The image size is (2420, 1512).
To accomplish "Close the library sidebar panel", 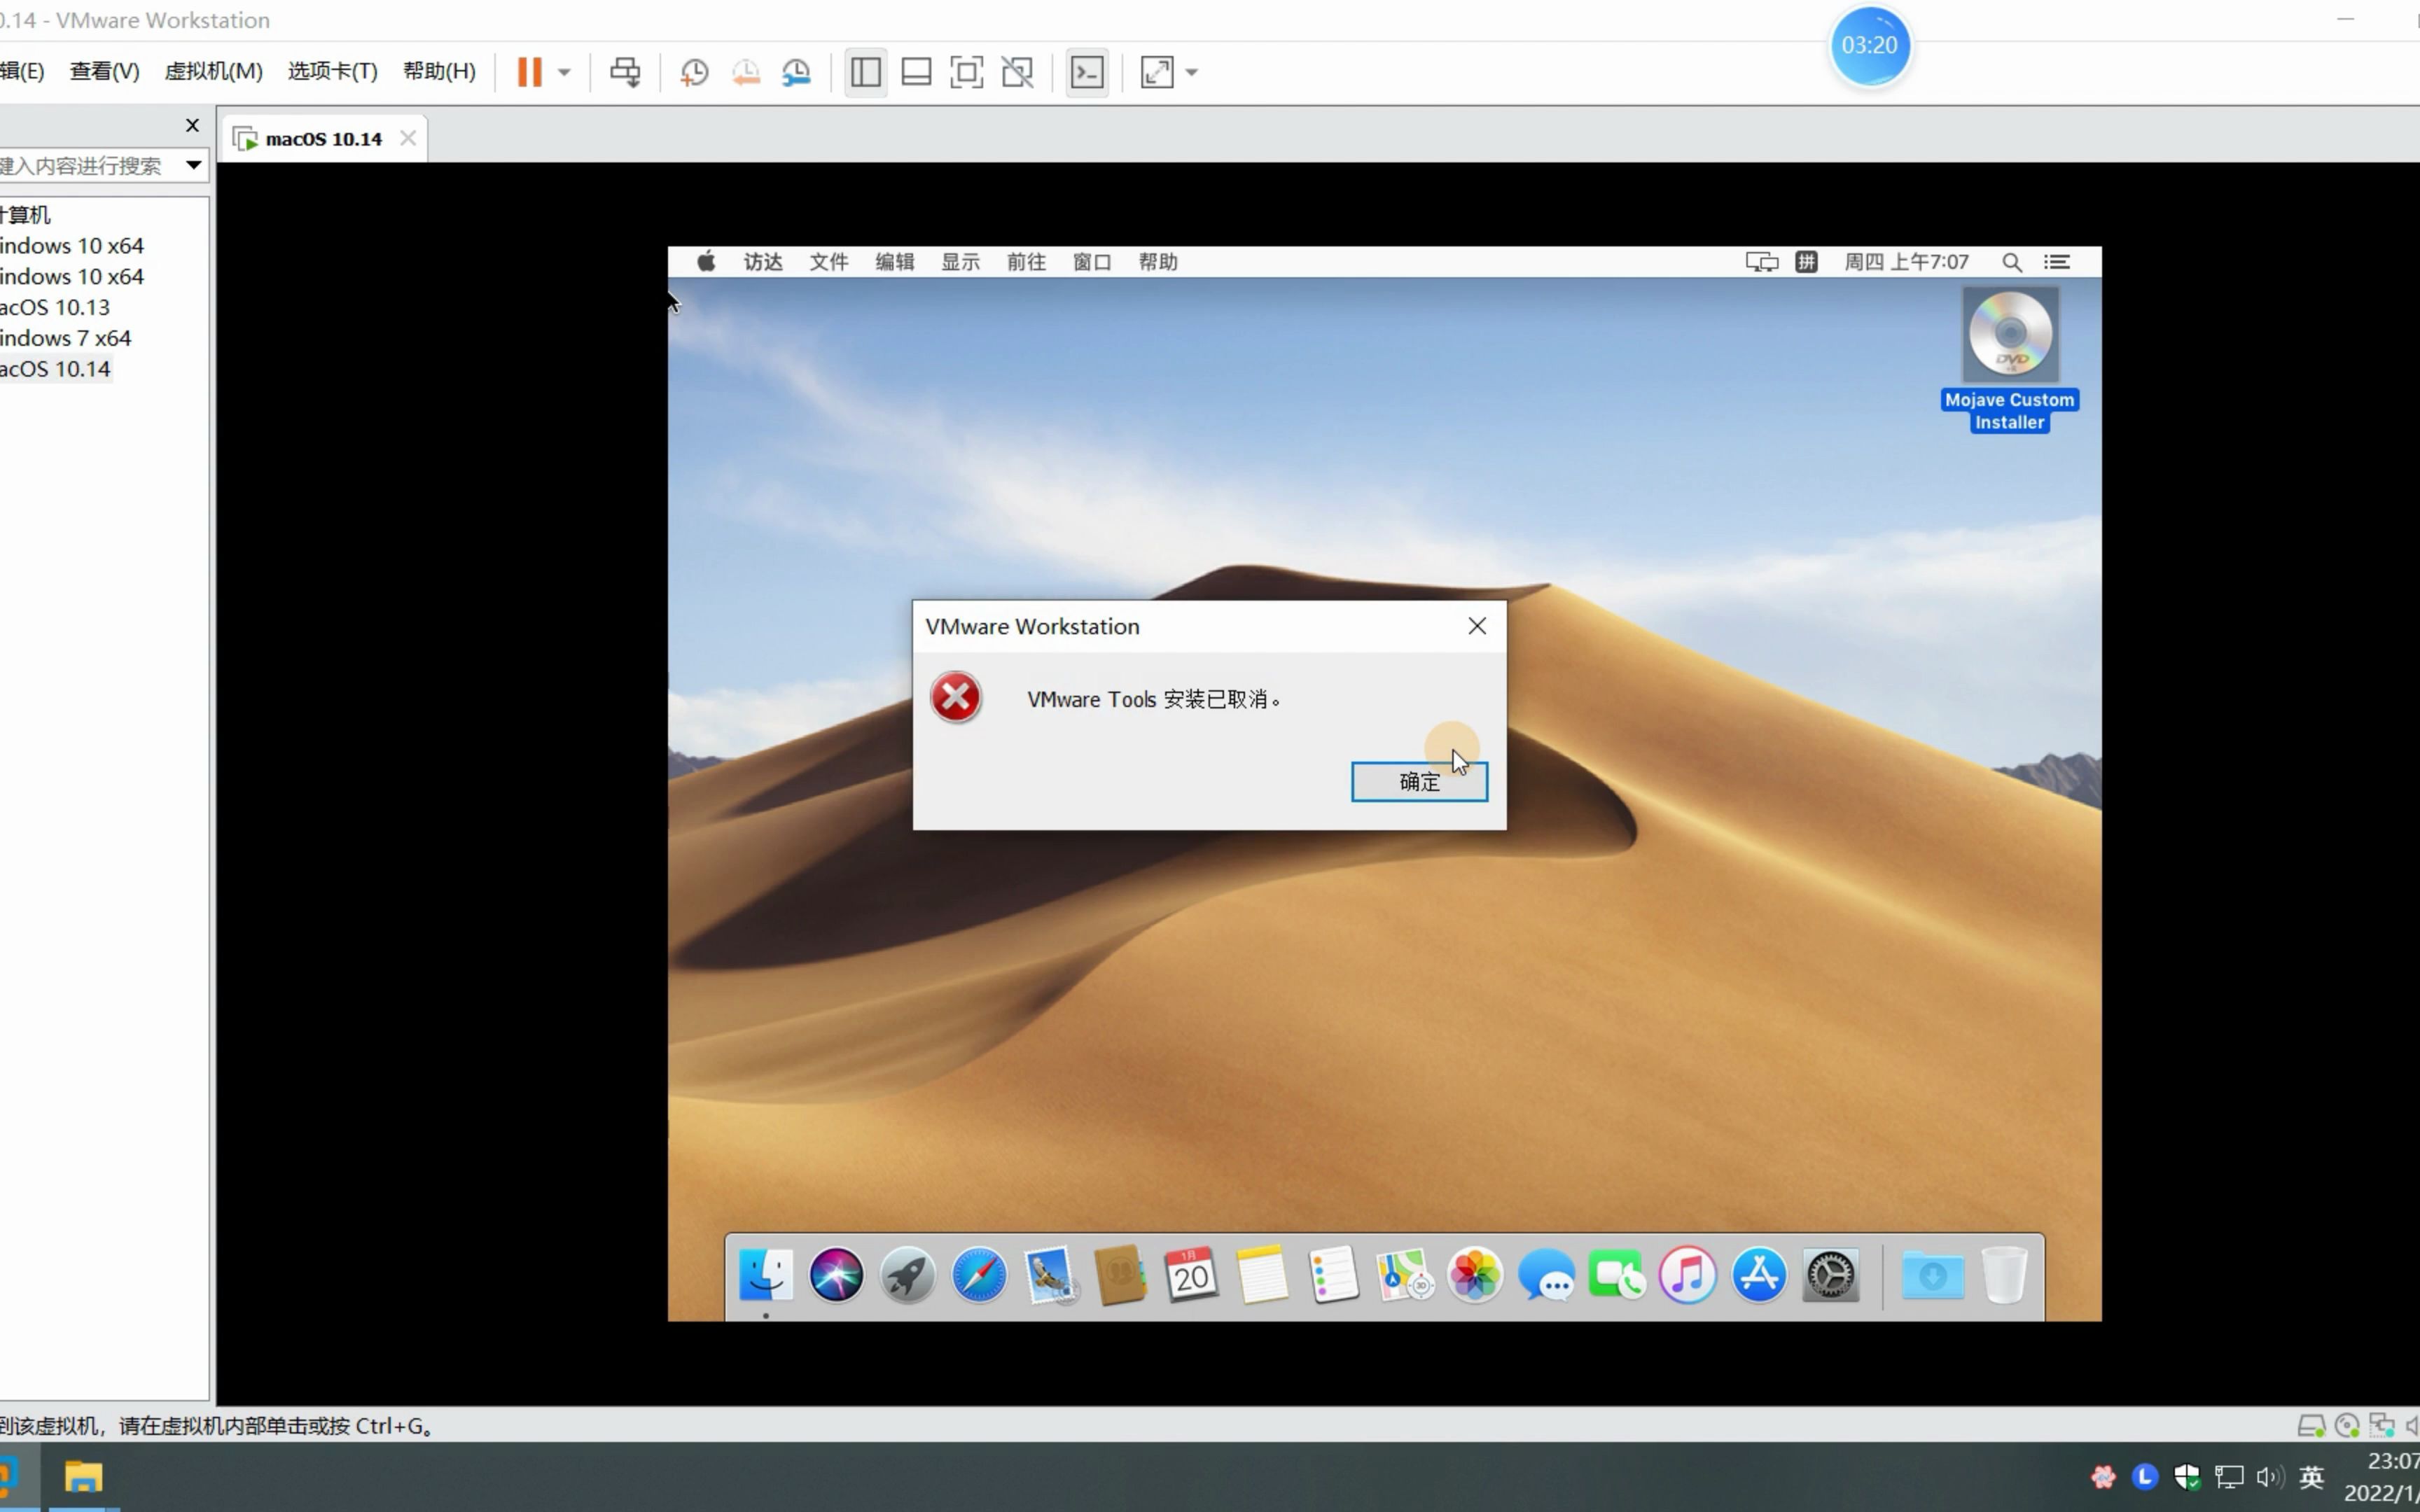I will coord(192,125).
